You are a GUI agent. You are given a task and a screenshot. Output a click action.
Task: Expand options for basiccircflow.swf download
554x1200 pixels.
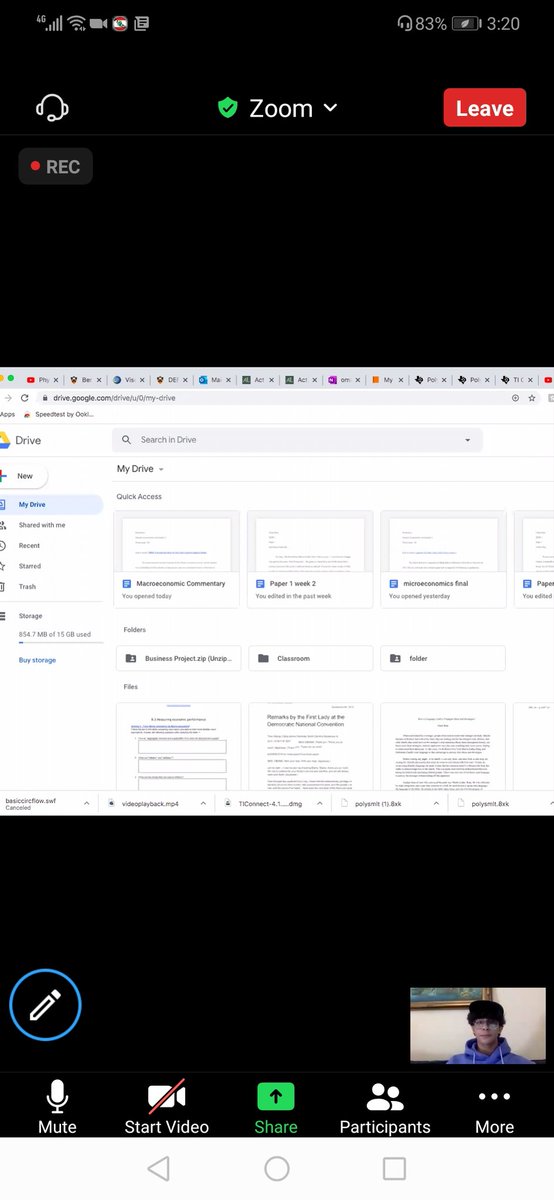[x=86, y=803]
